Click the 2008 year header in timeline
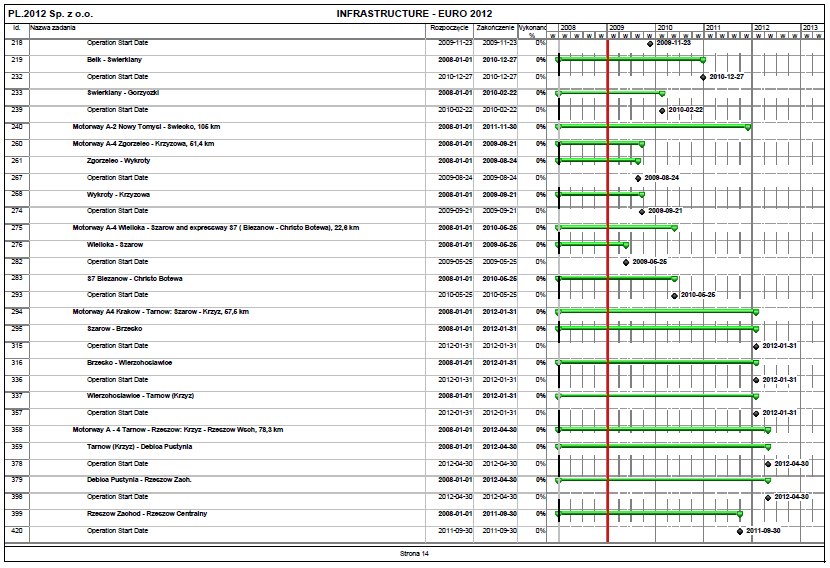The image size is (830, 568). point(569,28)
